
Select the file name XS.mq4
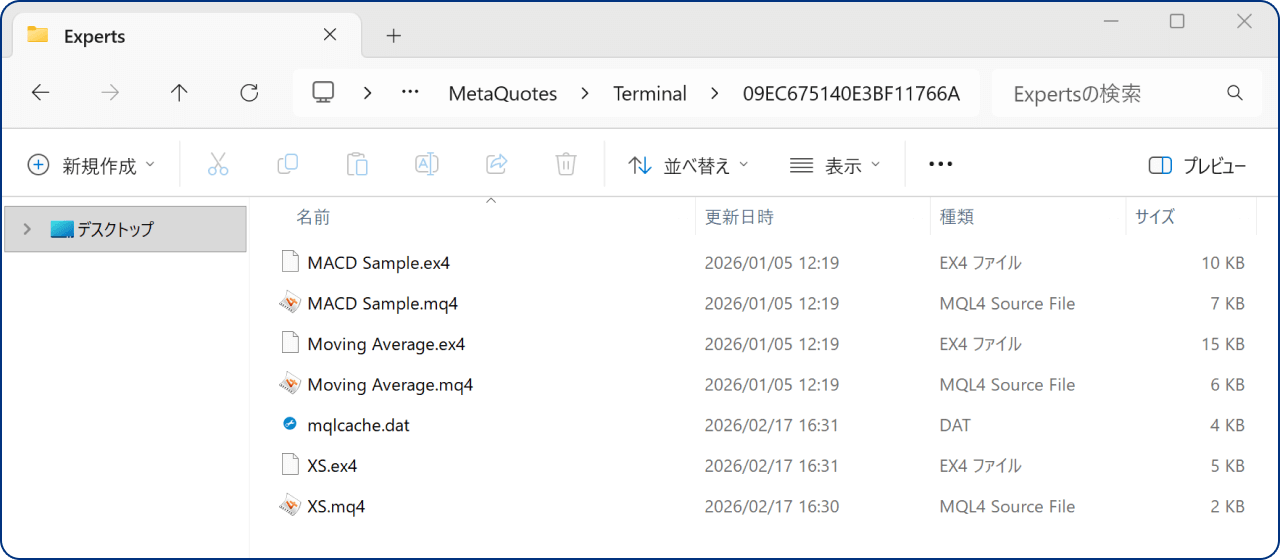point(336,506)
